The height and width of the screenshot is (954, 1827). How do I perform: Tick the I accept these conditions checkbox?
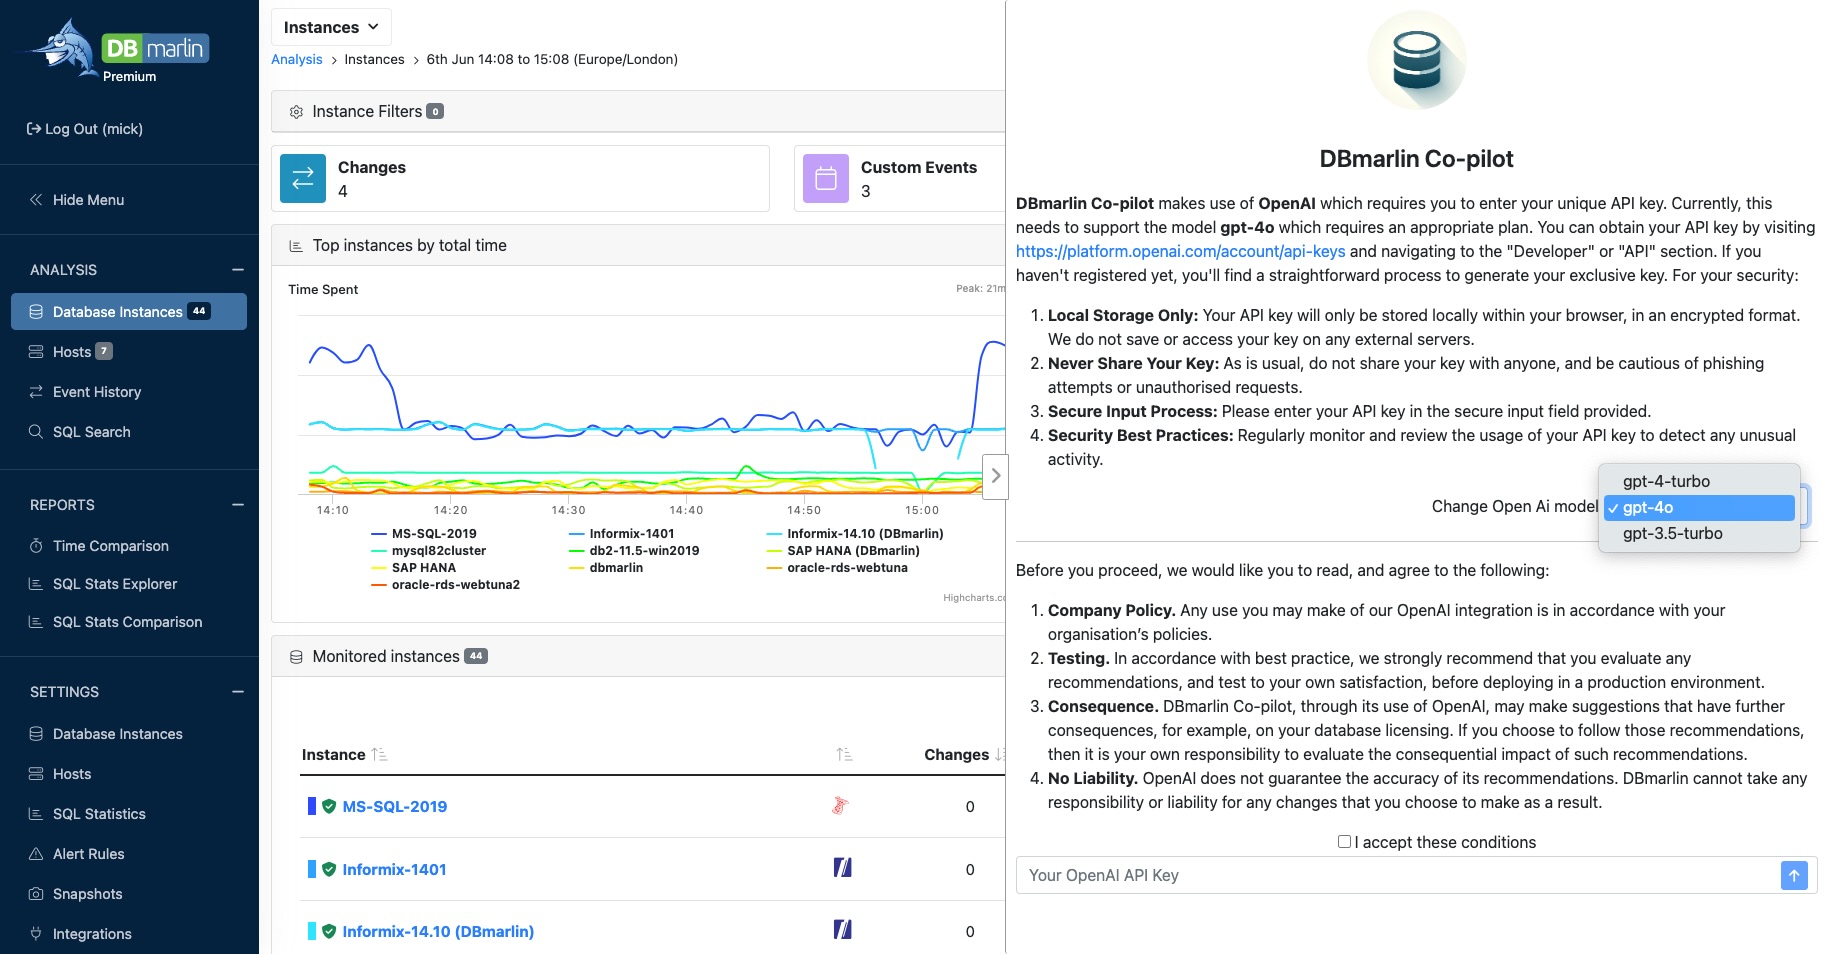1345,842
